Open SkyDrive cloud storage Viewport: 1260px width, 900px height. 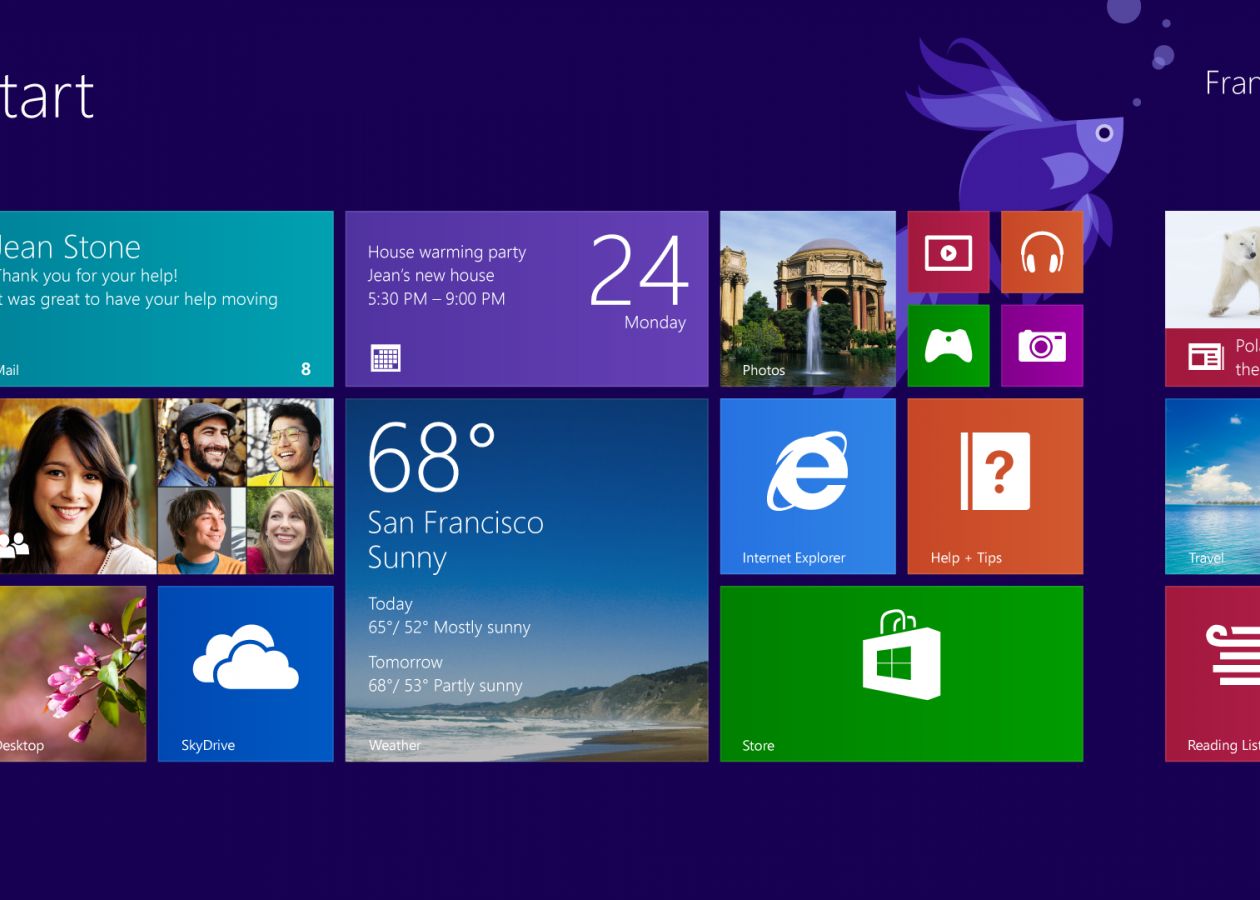click(x=245, y=673)
